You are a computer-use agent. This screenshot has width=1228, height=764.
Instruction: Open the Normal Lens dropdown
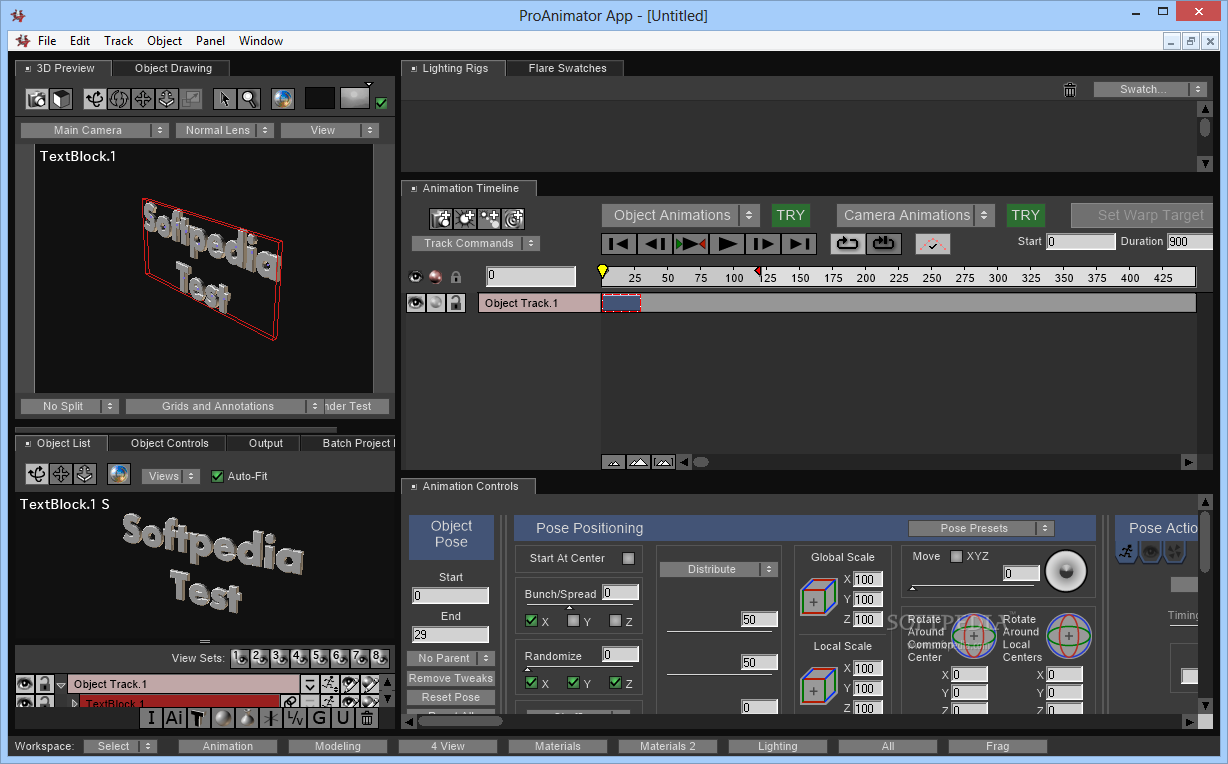coord(224,130)
